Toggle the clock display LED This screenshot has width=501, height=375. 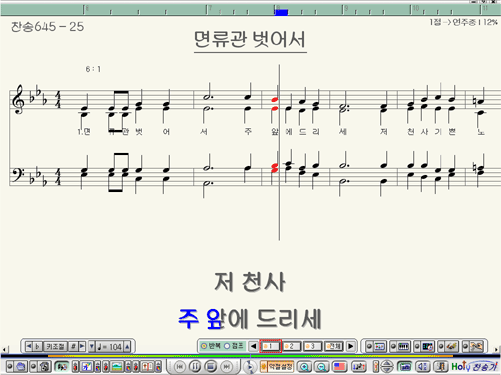417,346
